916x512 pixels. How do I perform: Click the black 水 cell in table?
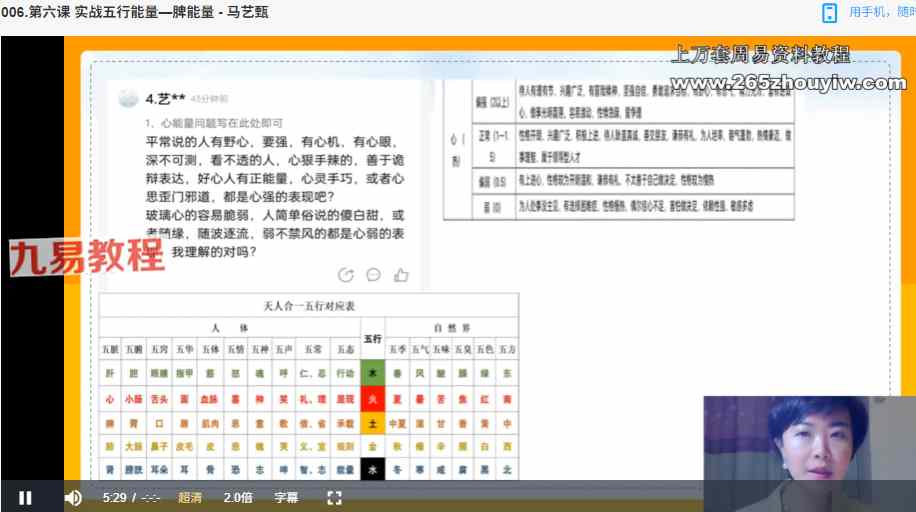point(372,468)
